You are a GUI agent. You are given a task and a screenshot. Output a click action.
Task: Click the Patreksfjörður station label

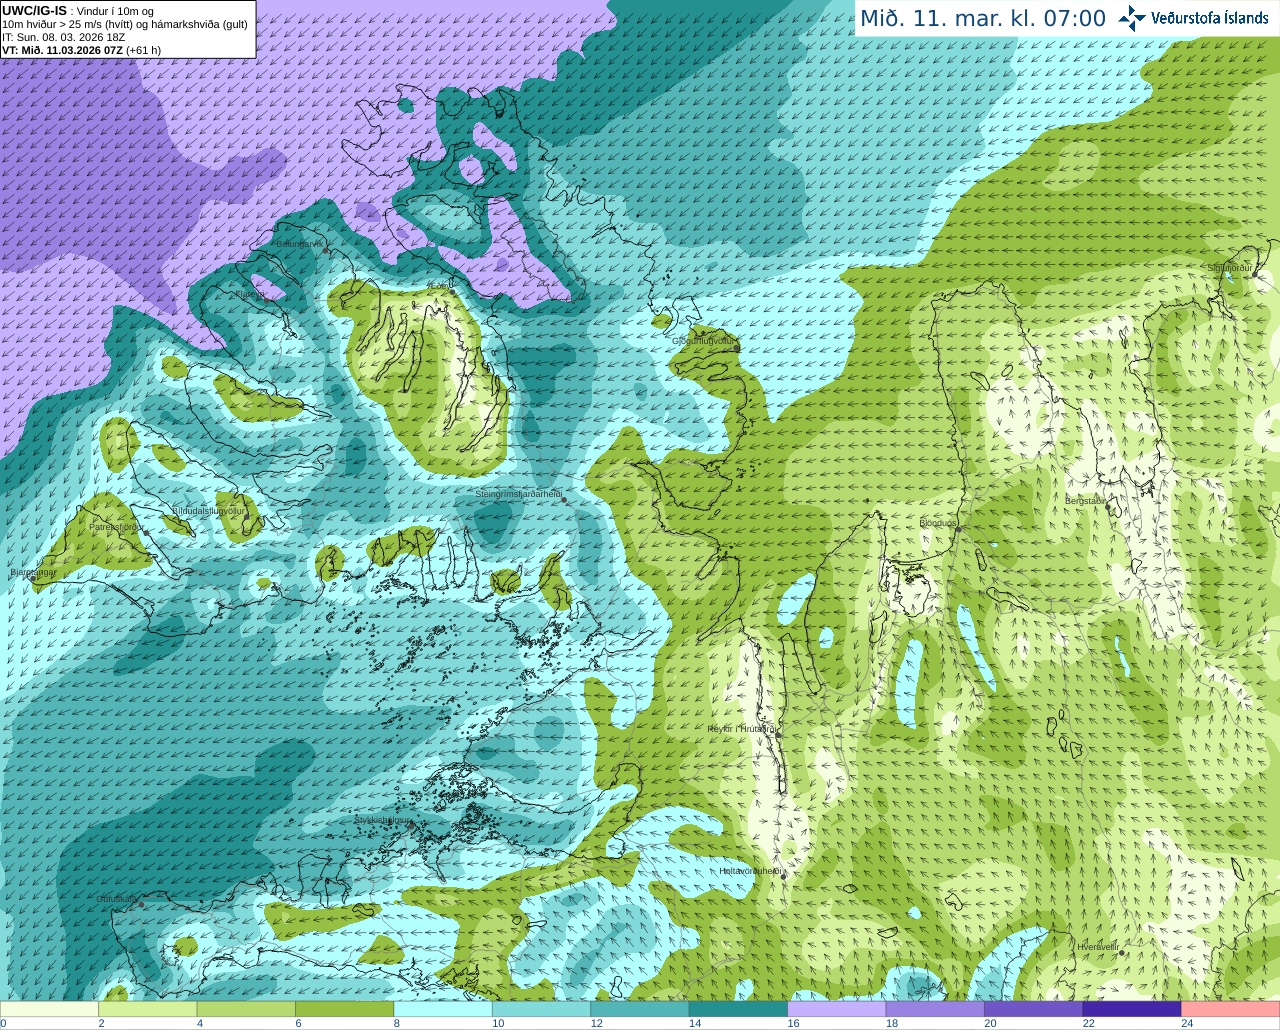(x=117, y=527)
